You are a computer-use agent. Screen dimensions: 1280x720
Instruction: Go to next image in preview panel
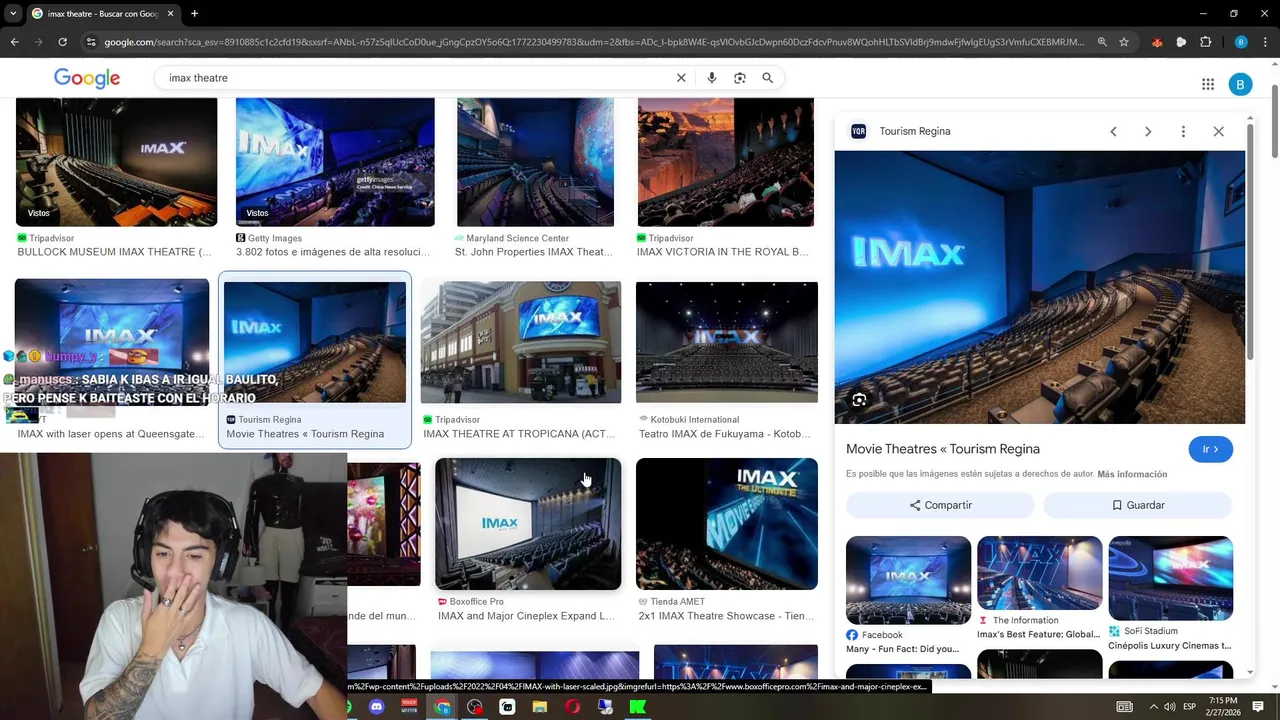[1148, 132]
